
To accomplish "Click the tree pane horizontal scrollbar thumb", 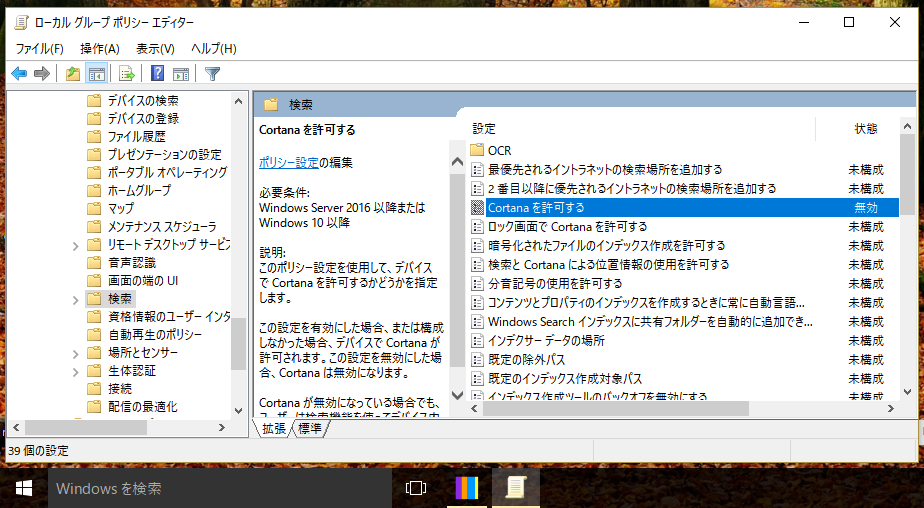I will point(86,427).
